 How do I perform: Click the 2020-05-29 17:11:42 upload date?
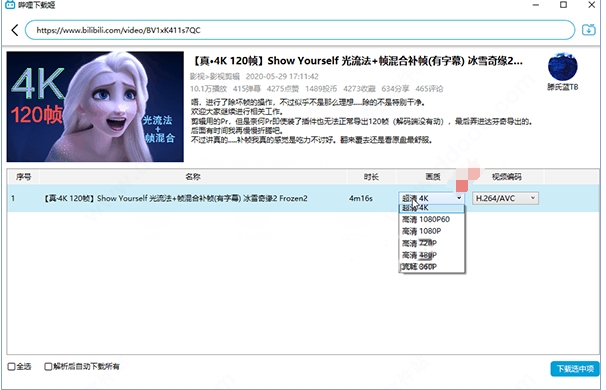click(282, 77)
